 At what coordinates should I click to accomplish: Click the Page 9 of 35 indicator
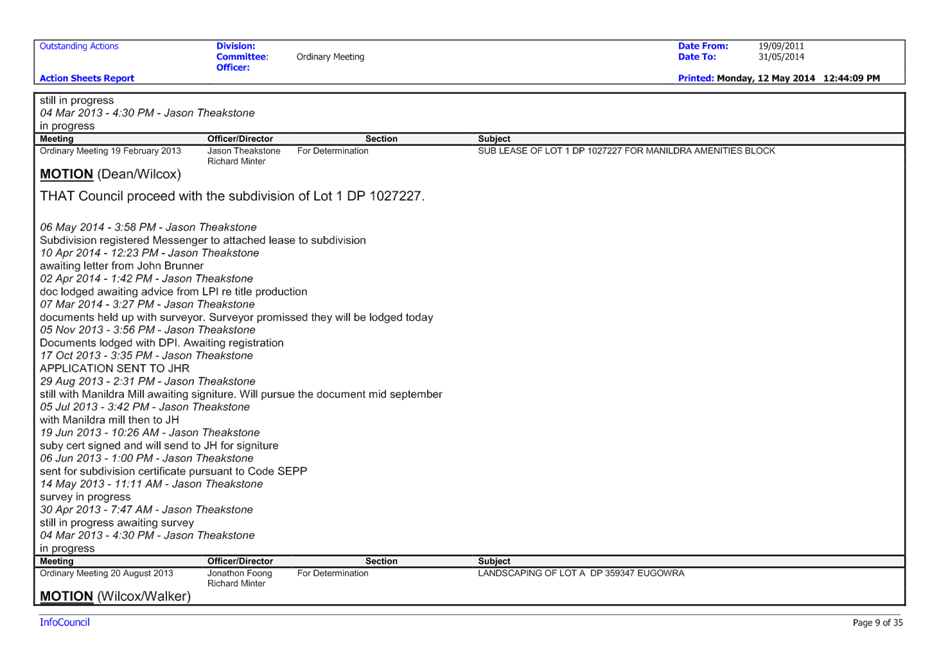tap(877, 623)
